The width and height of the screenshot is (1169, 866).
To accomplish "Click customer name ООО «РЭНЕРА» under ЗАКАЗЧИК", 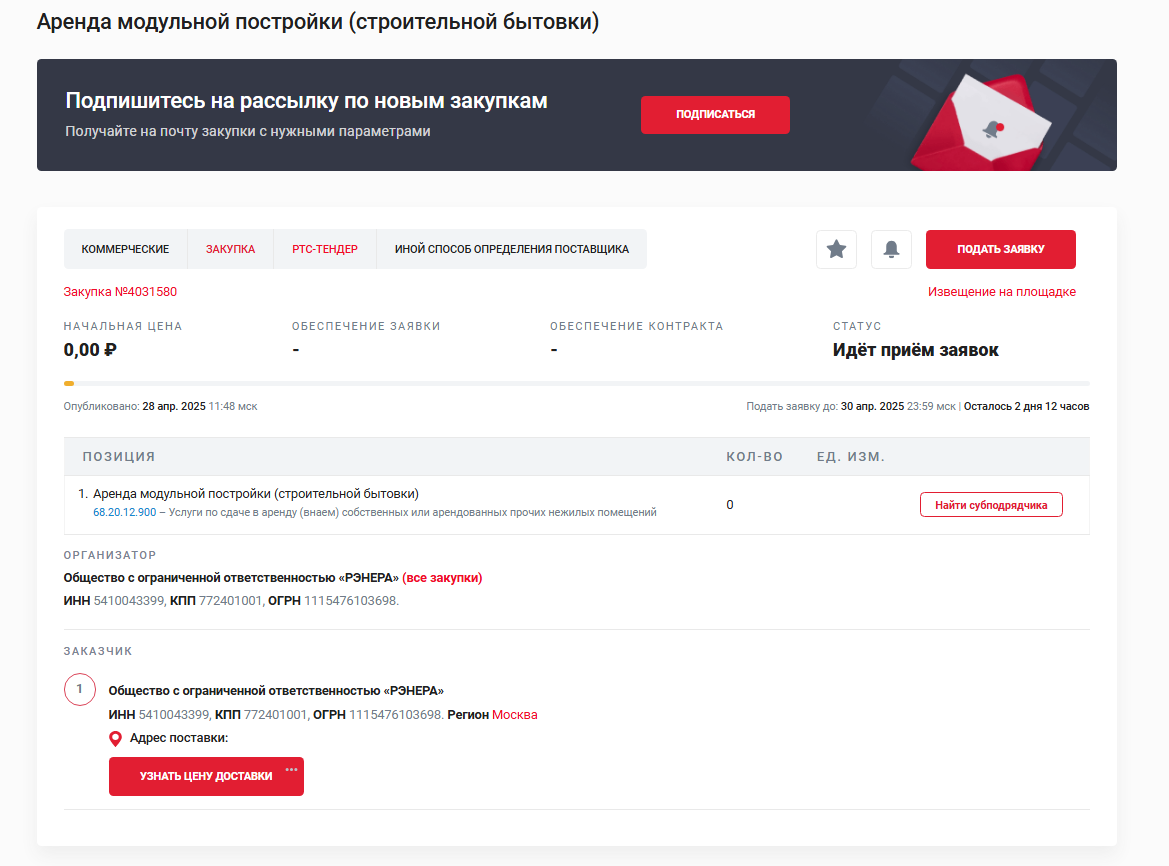I will coord(276,691).
